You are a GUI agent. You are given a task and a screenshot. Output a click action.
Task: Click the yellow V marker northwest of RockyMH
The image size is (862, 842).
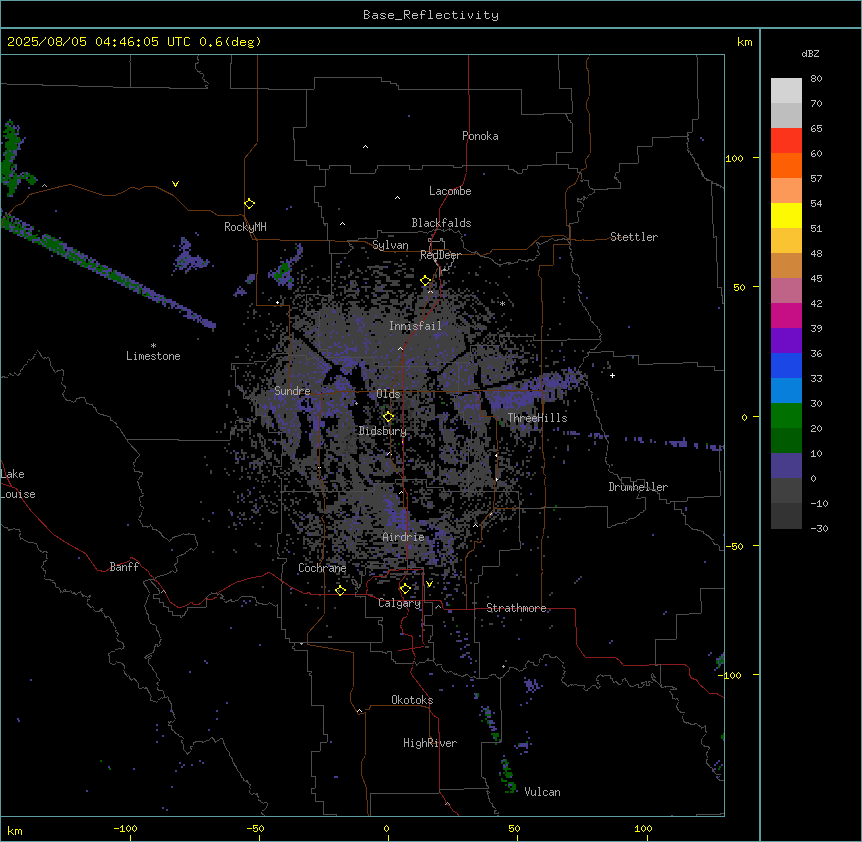click(x=175, y=184)
